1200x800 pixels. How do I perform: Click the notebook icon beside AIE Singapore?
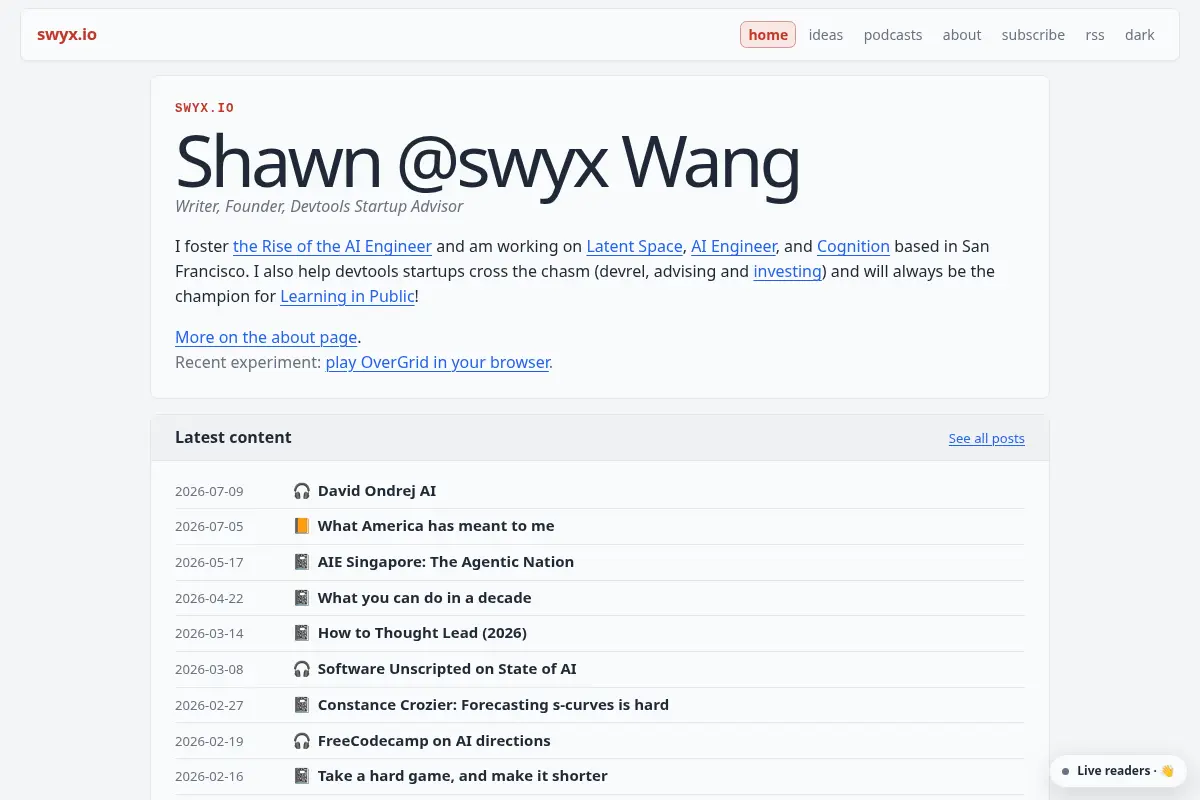[302, 562]
